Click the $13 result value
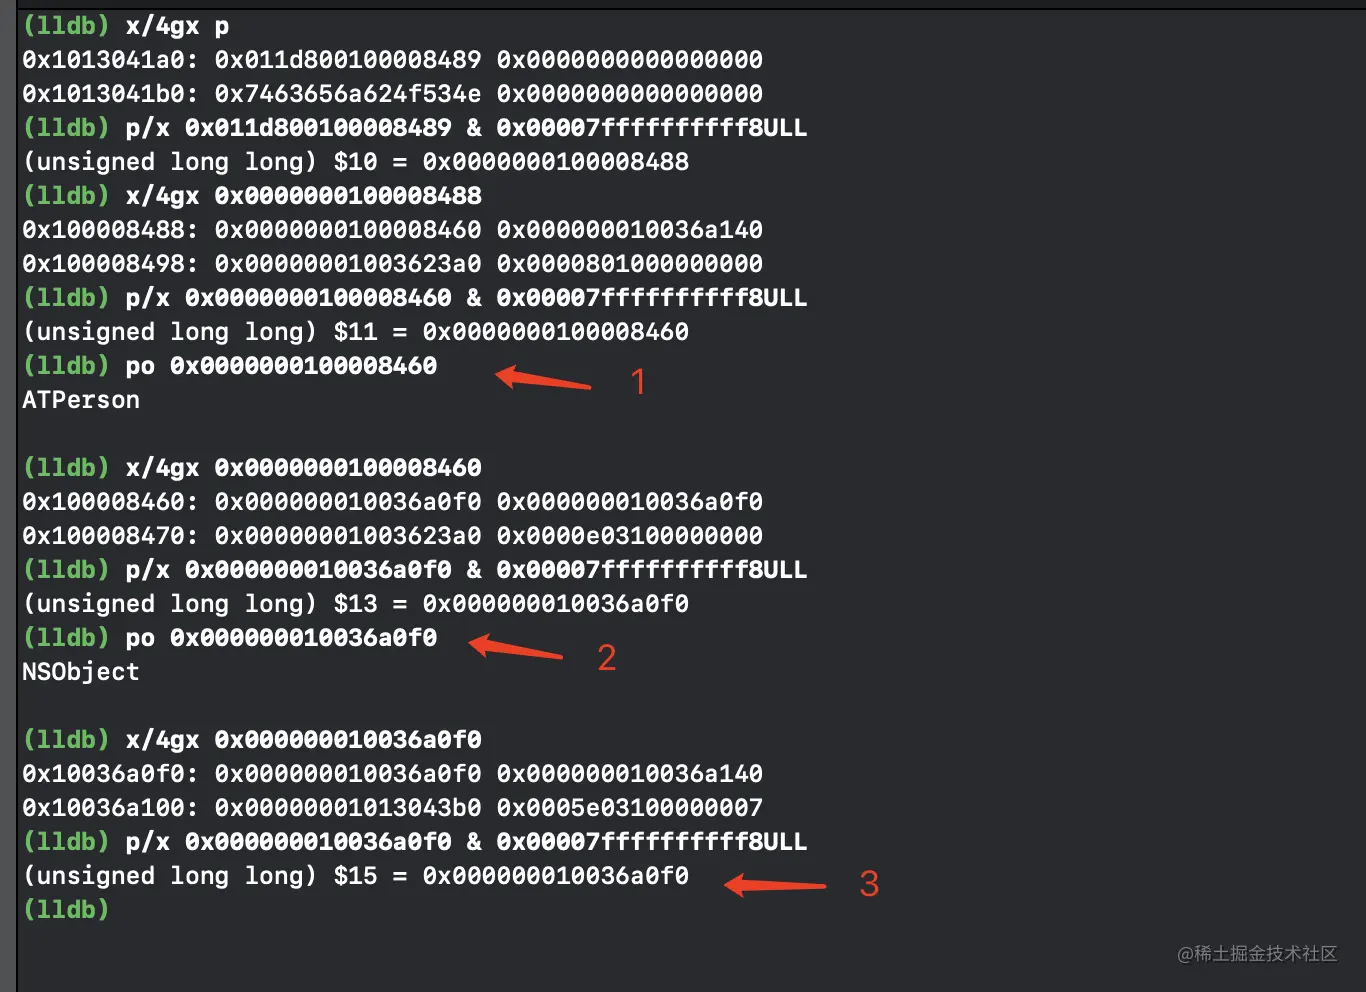Viewport: 1366px width, 992px height. click(556, 604)
